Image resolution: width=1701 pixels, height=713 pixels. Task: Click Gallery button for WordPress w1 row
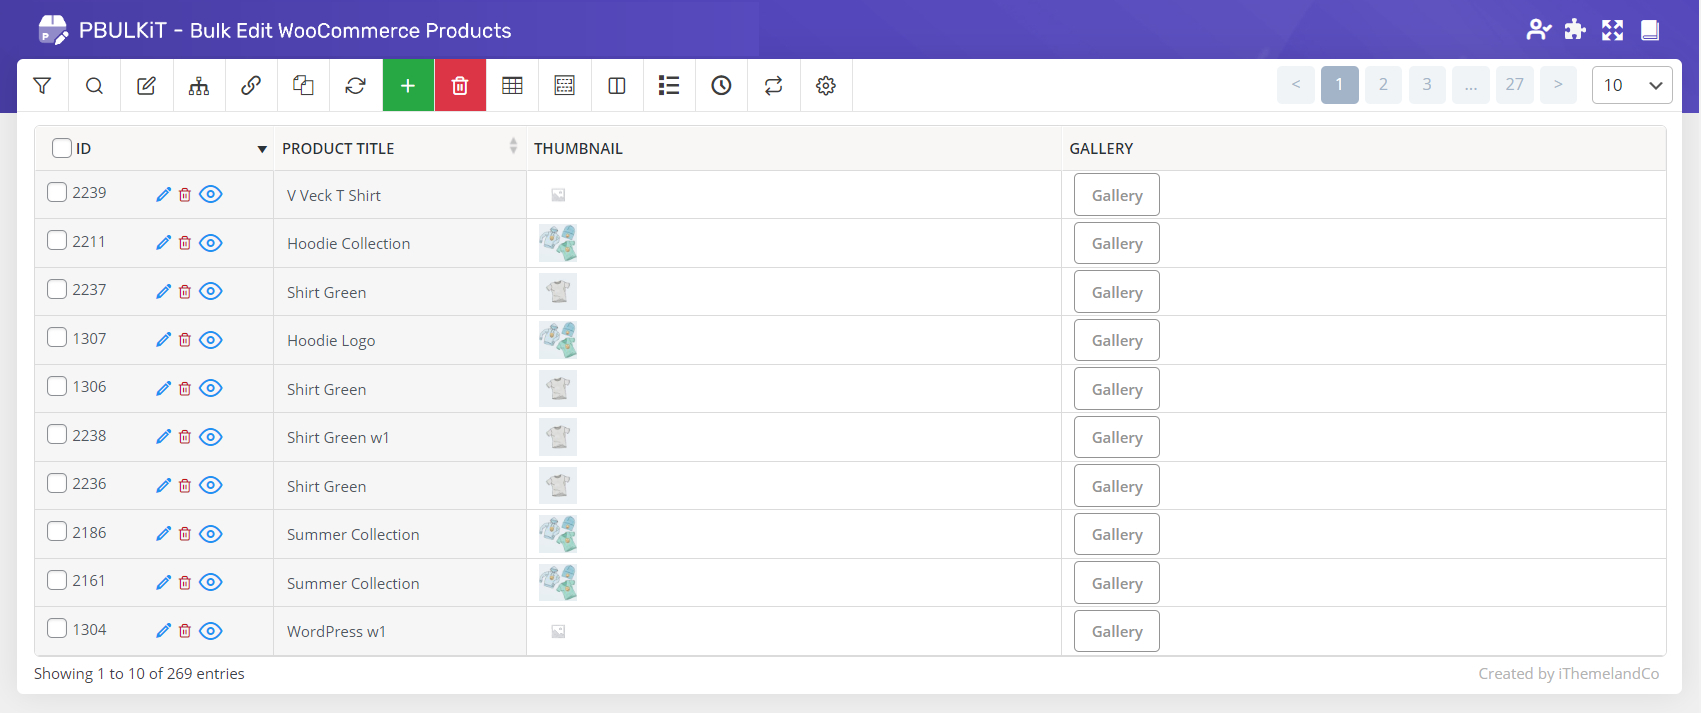click(1116, 631)
